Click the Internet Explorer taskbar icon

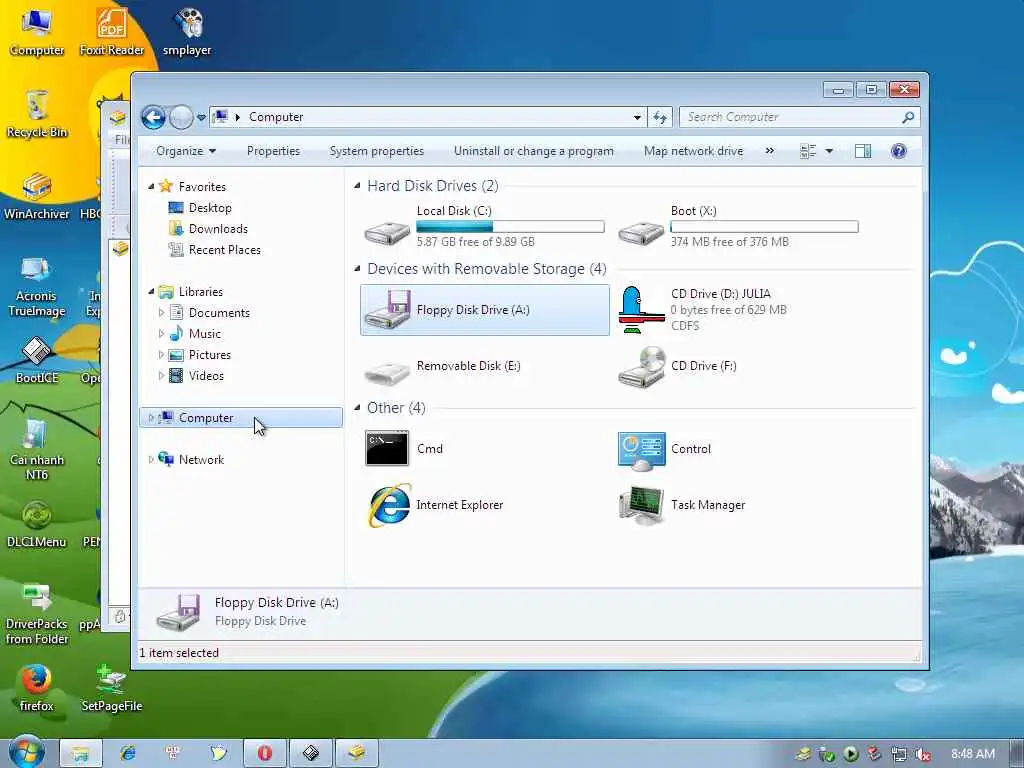point(127,753)
